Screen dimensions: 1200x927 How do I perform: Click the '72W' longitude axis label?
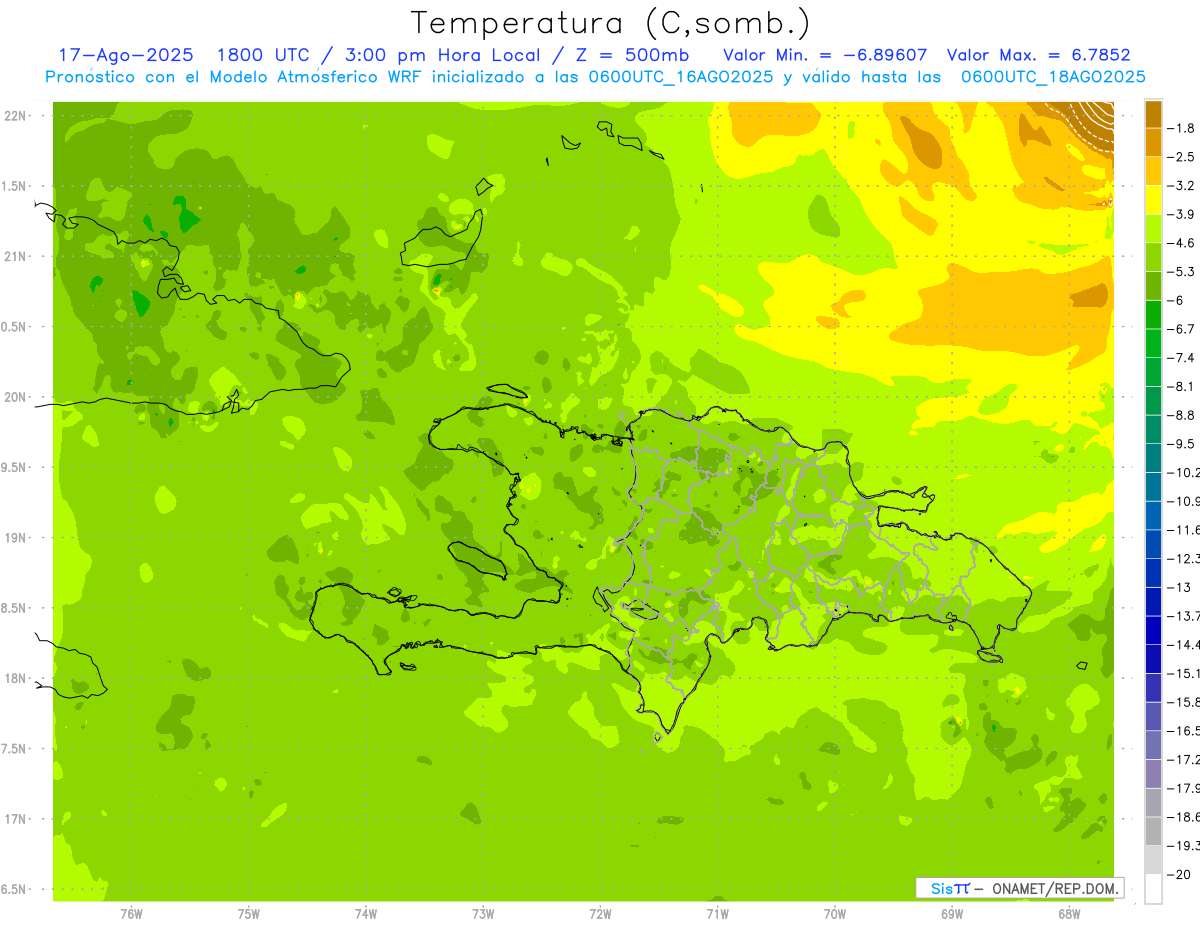(601, 914)
